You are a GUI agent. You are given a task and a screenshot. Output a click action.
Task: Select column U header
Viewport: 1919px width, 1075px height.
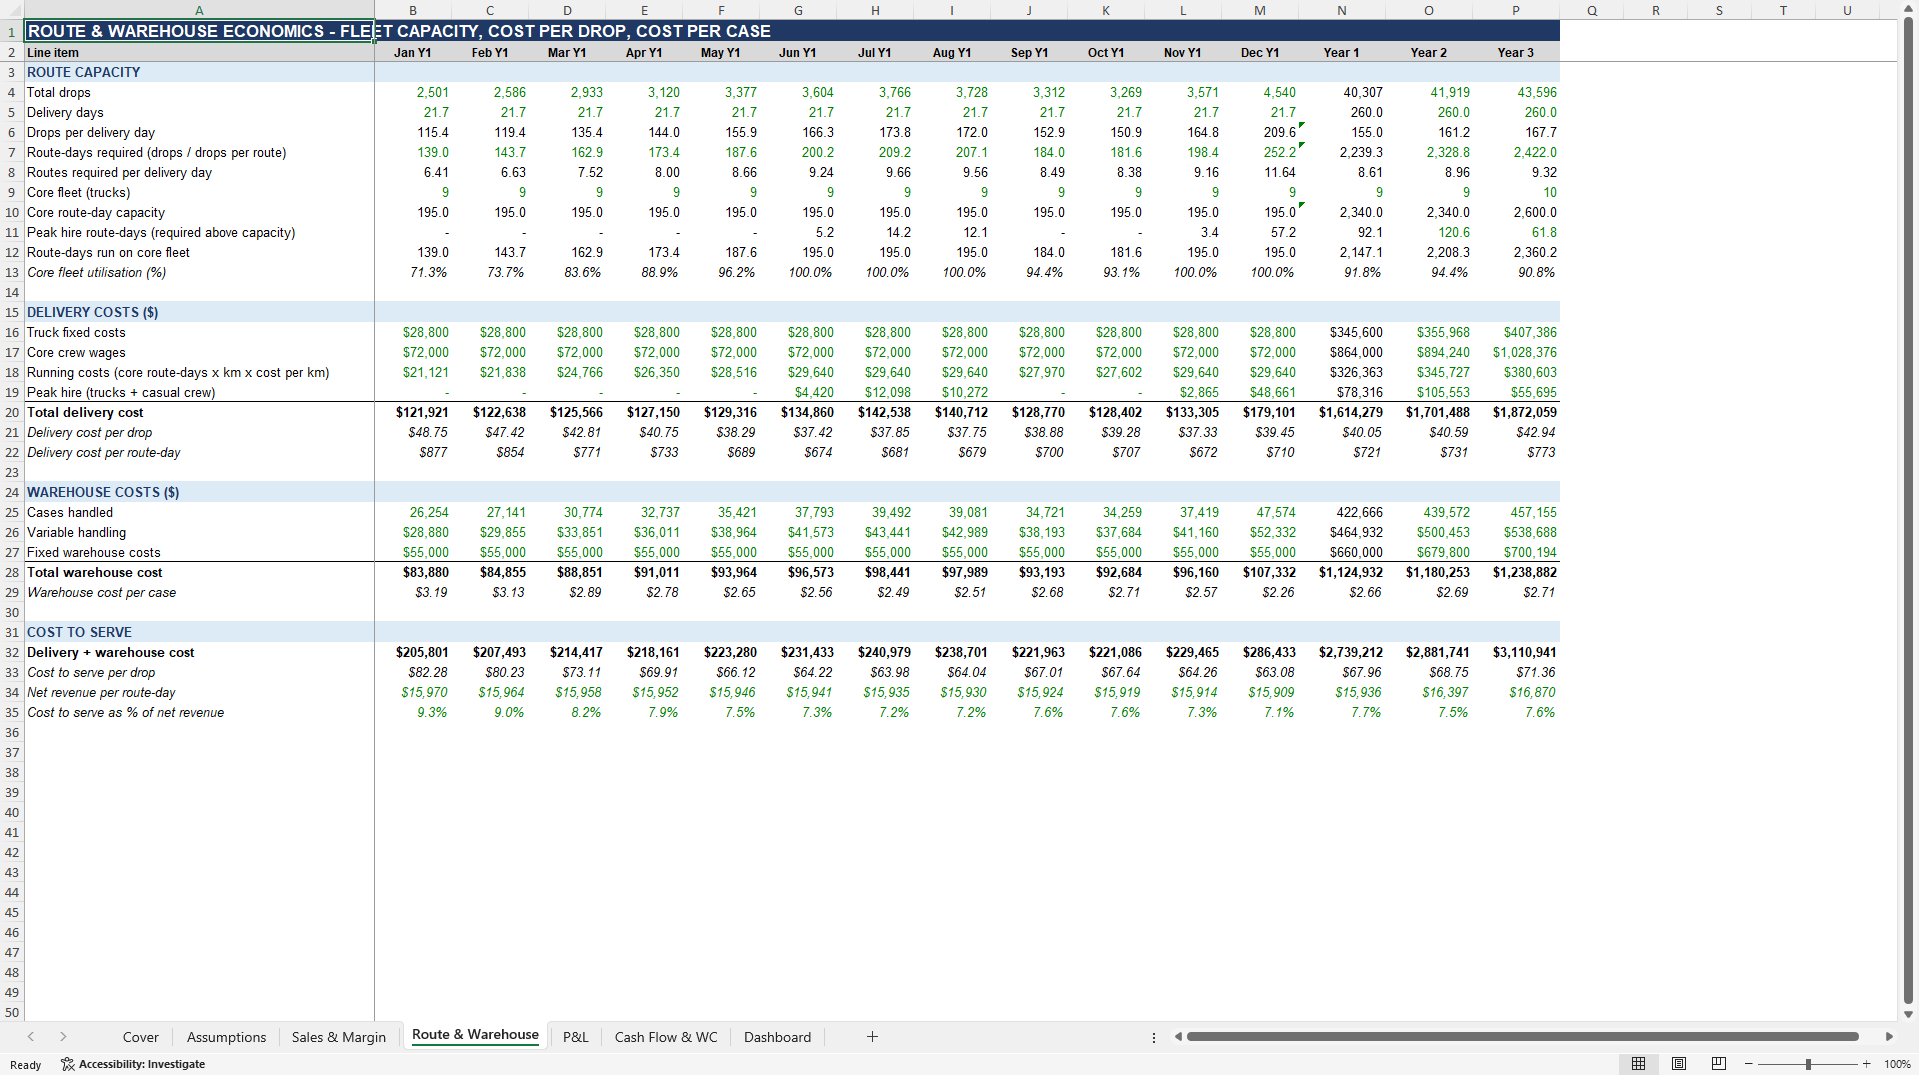[x=1847, y=10]
